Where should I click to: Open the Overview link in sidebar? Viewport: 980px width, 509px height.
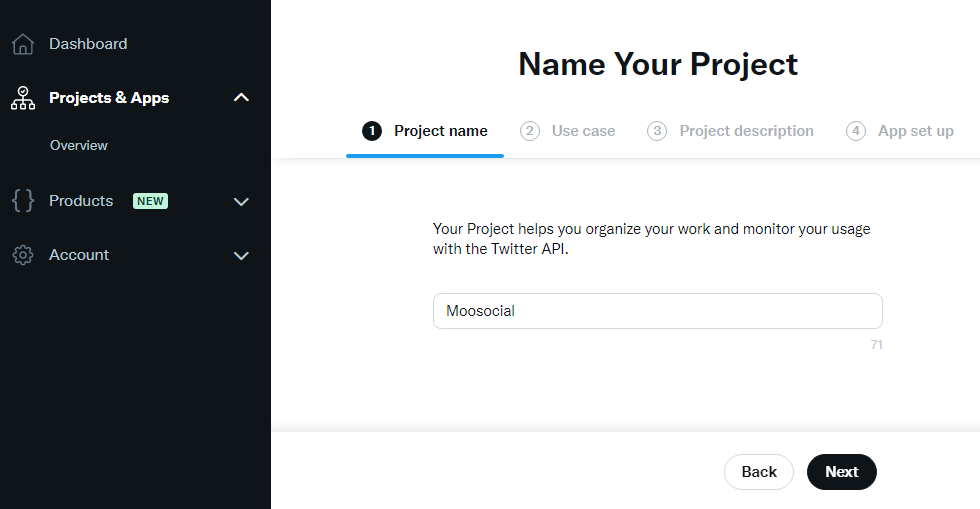pyautogui.click(x=79, y=145)
